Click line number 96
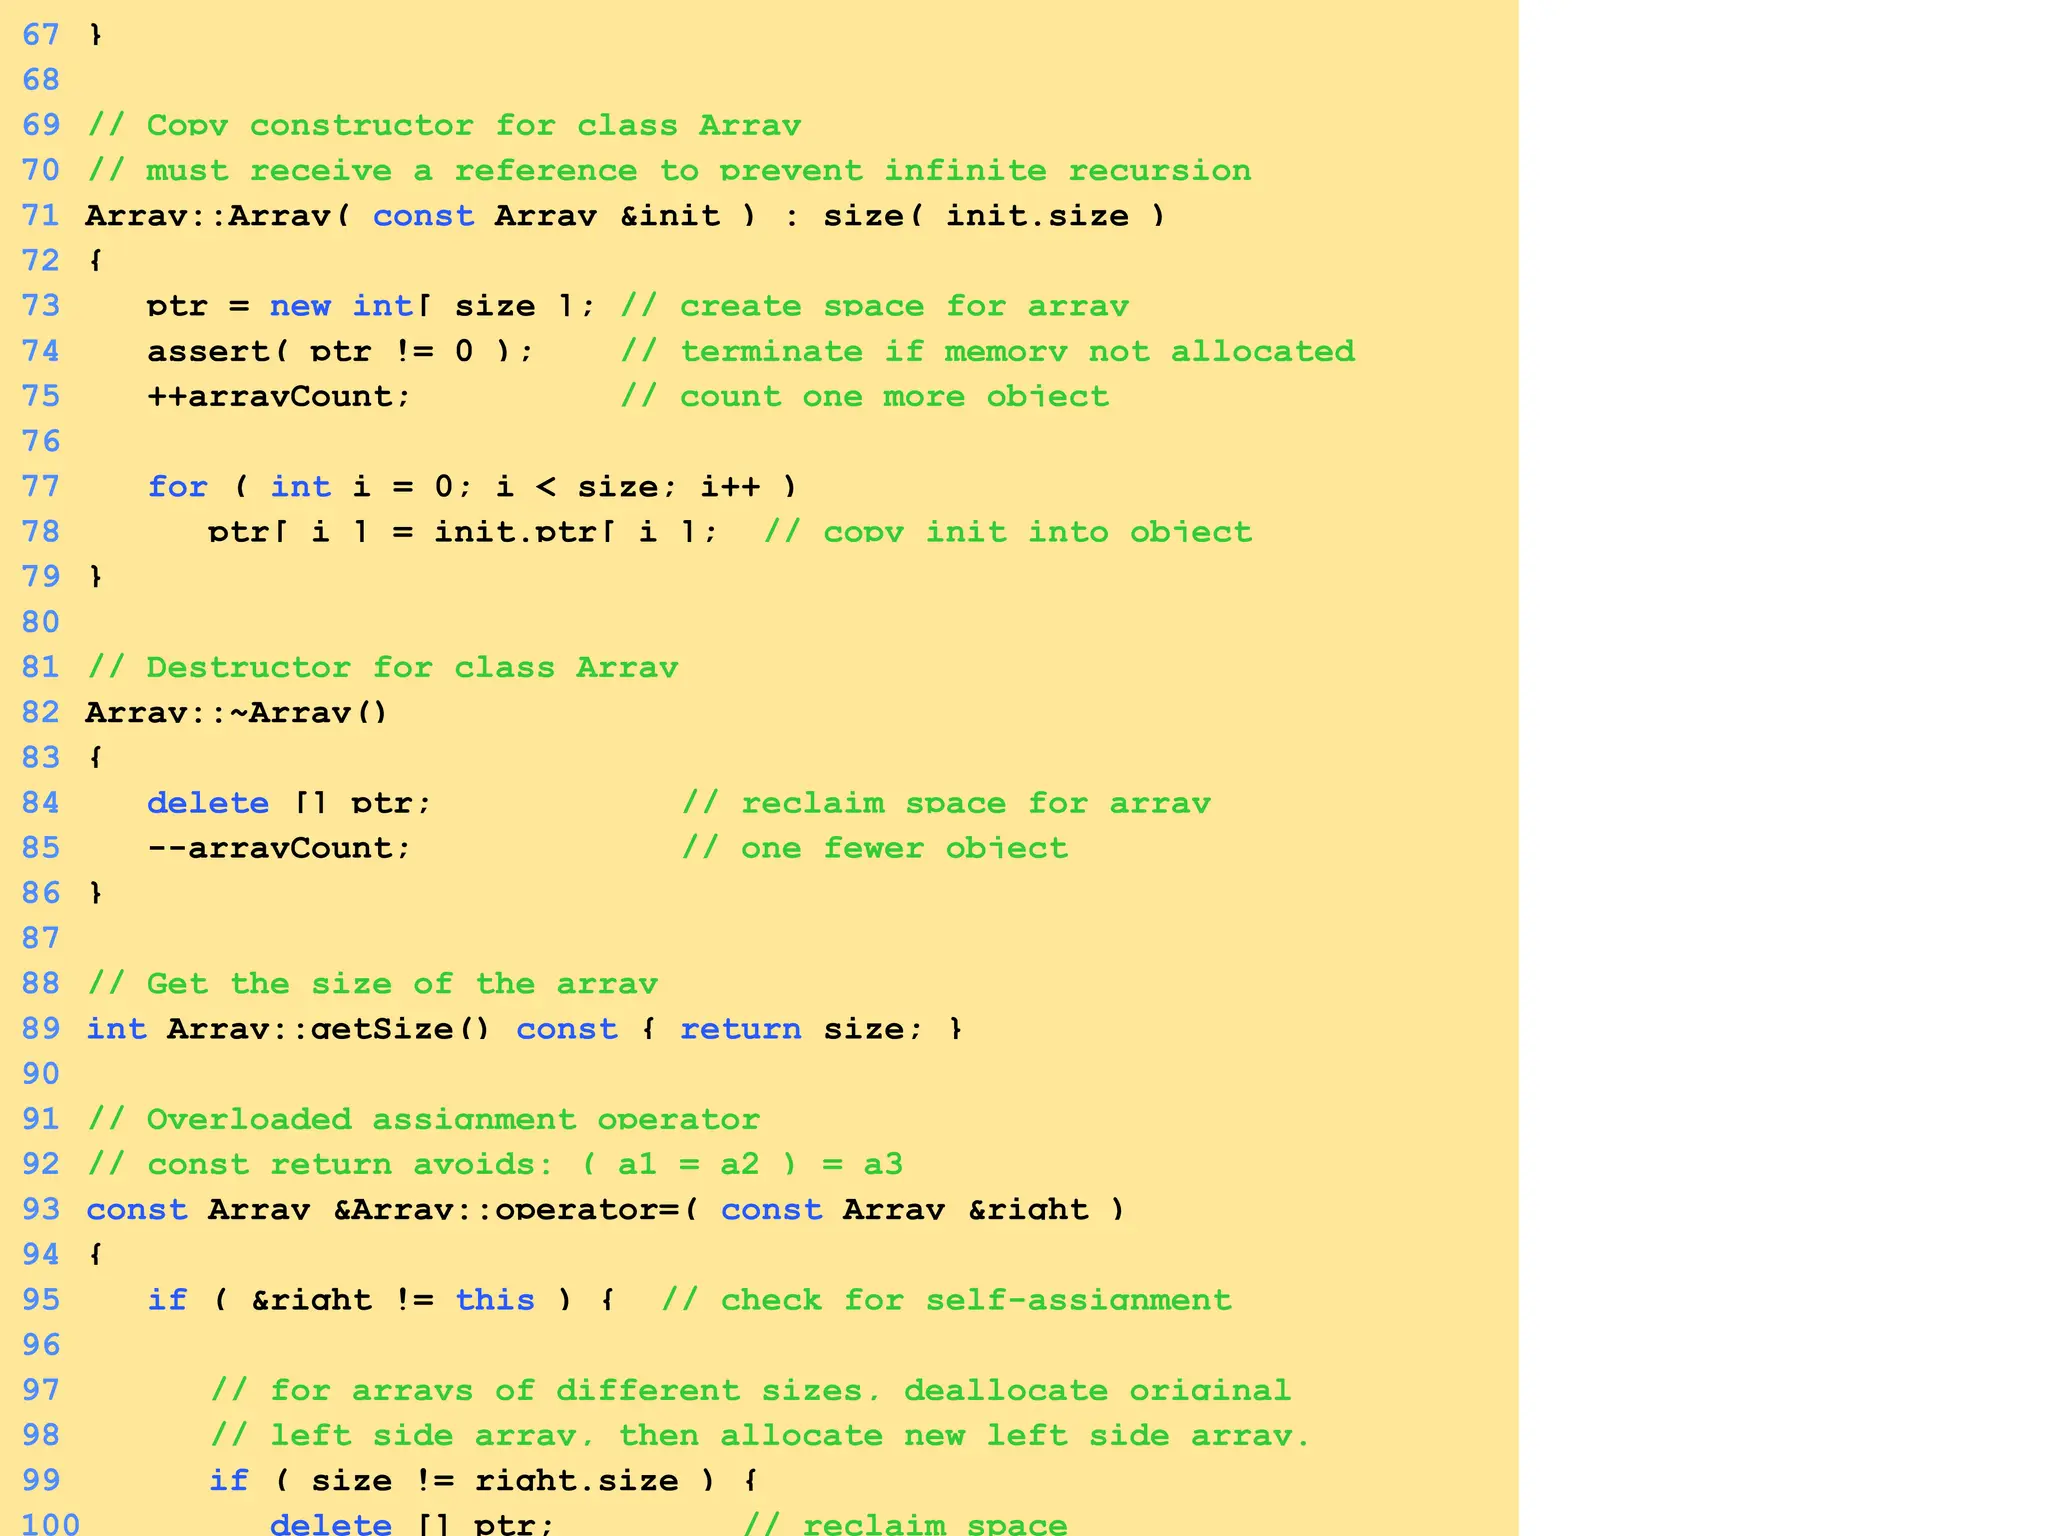Image resolution: width=2048 pixels, height=1536 pixels. 41,1345
